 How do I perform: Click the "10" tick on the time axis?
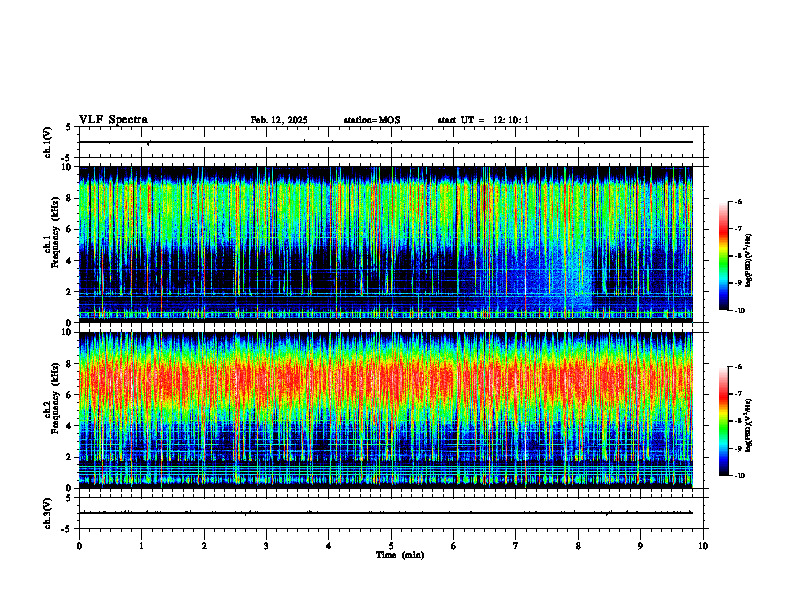[x=703, y=546]
